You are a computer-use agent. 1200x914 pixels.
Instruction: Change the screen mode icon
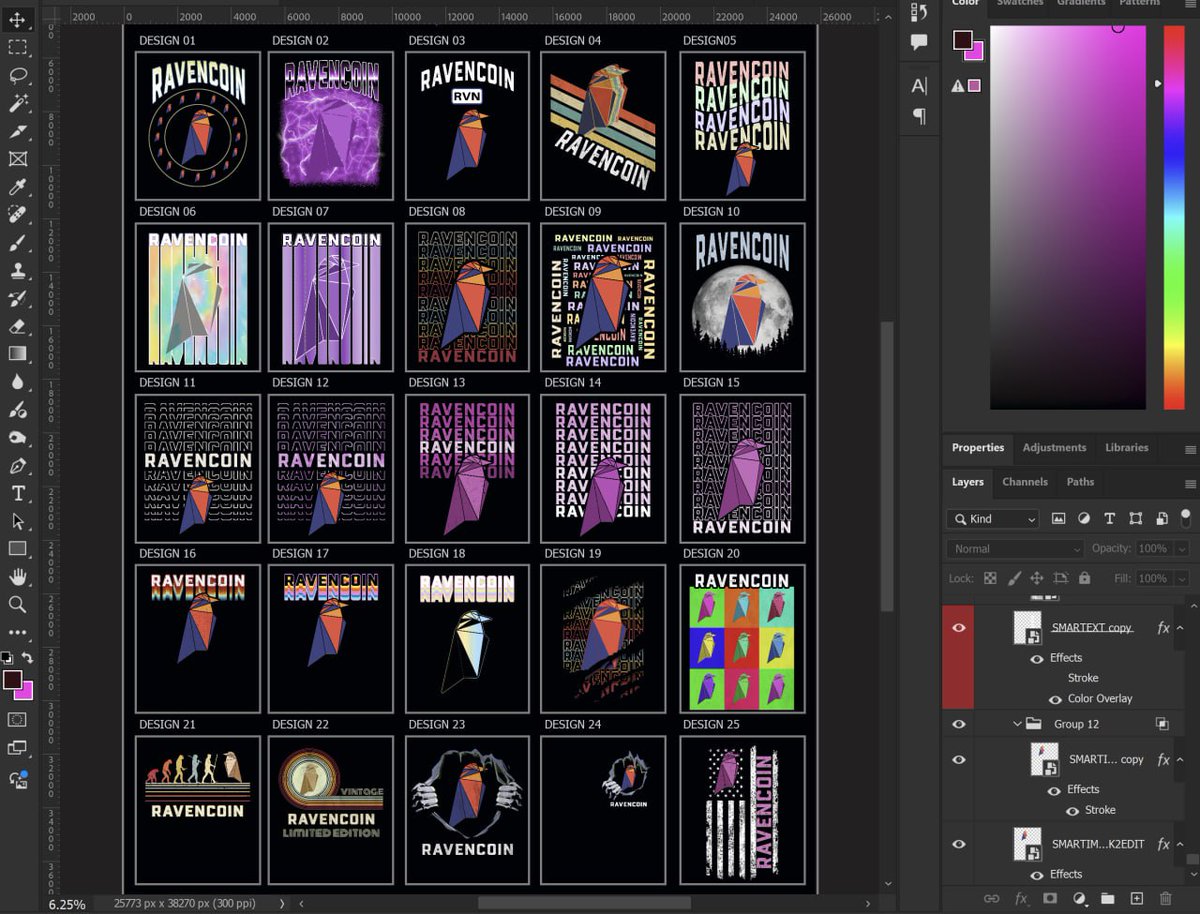18,747
